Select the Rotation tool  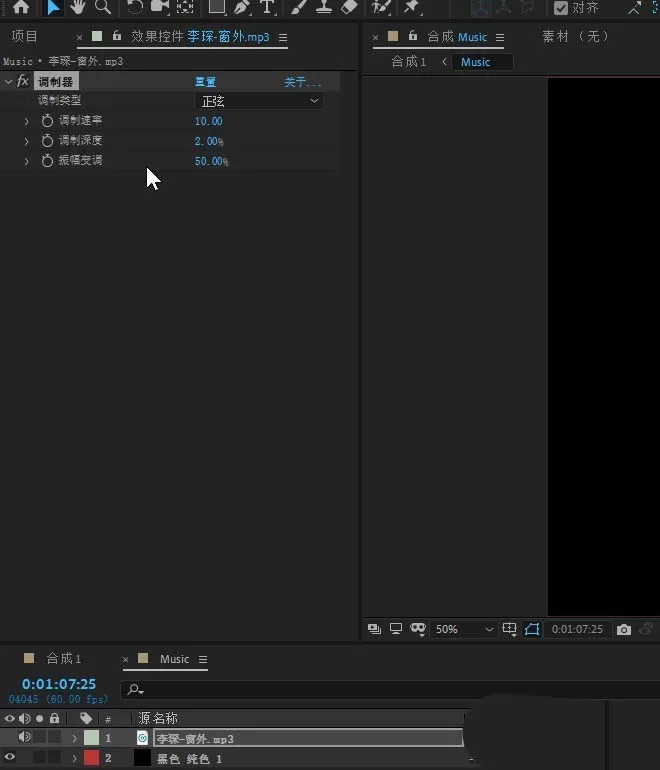(x=134, y=7)
